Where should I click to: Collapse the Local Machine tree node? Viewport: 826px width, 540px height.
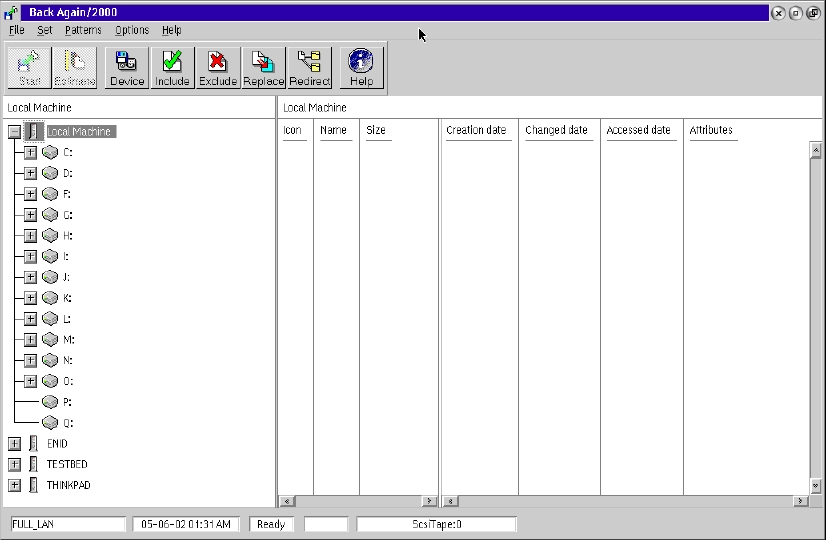pyautogui.click(x=15, y=132)
